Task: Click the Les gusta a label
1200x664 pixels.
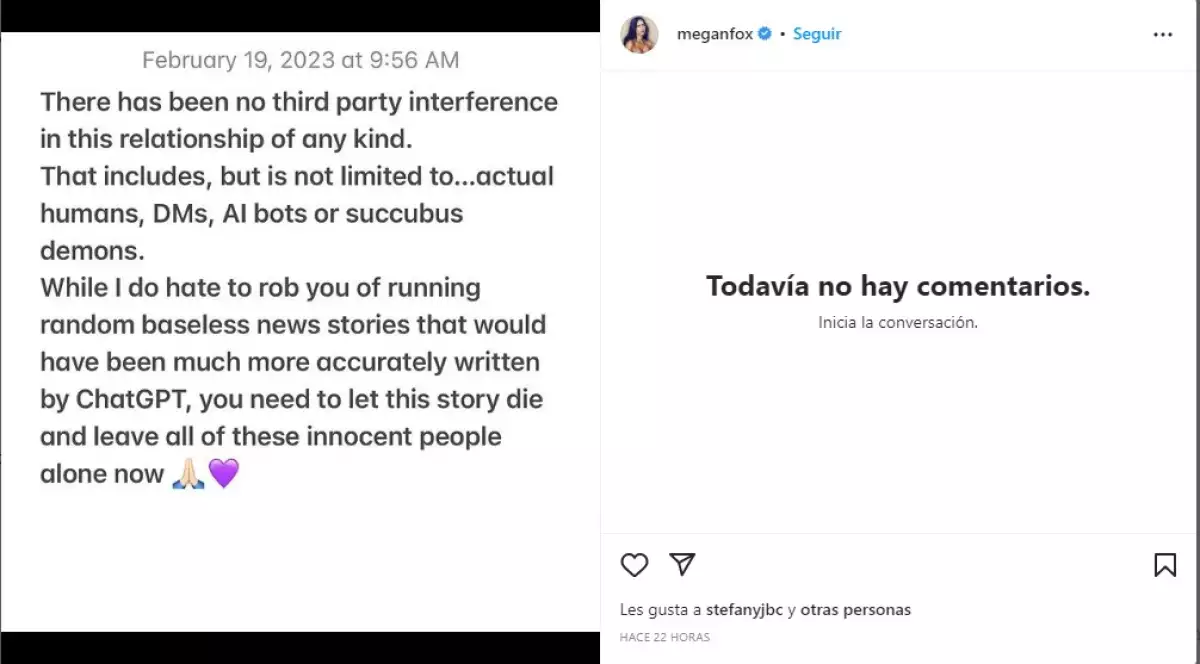Action: coord(660,610)
